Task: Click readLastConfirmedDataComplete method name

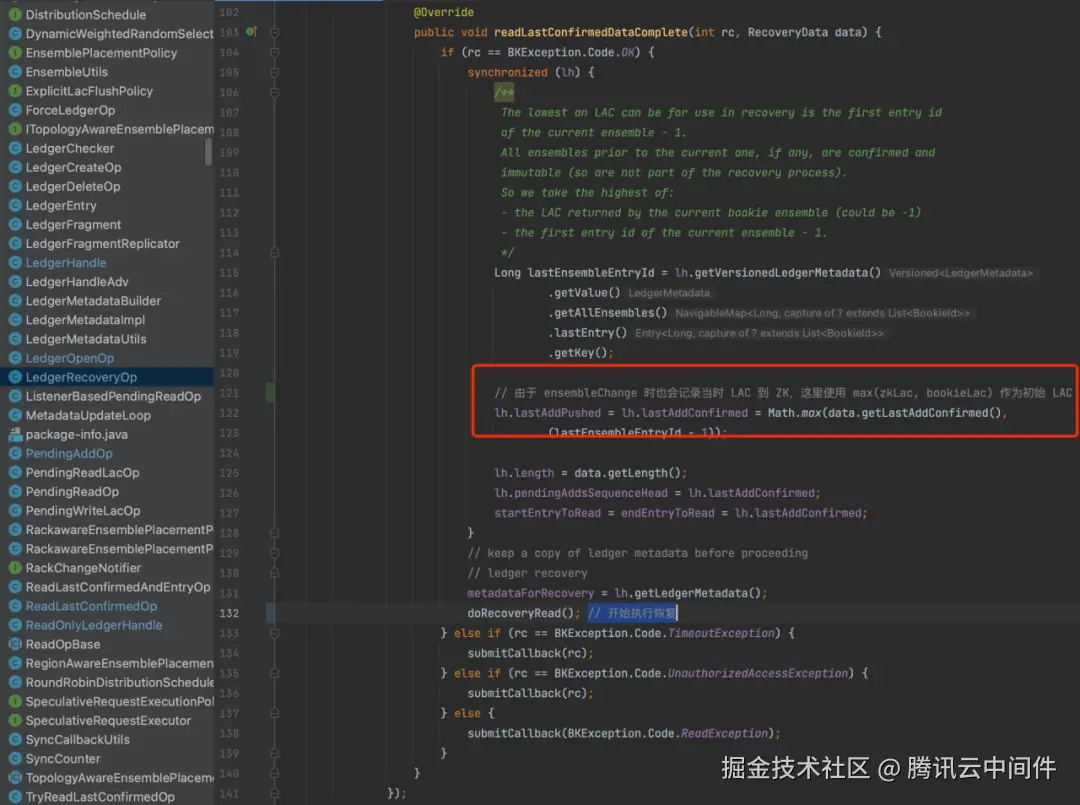Action: (x=590, y=32)
